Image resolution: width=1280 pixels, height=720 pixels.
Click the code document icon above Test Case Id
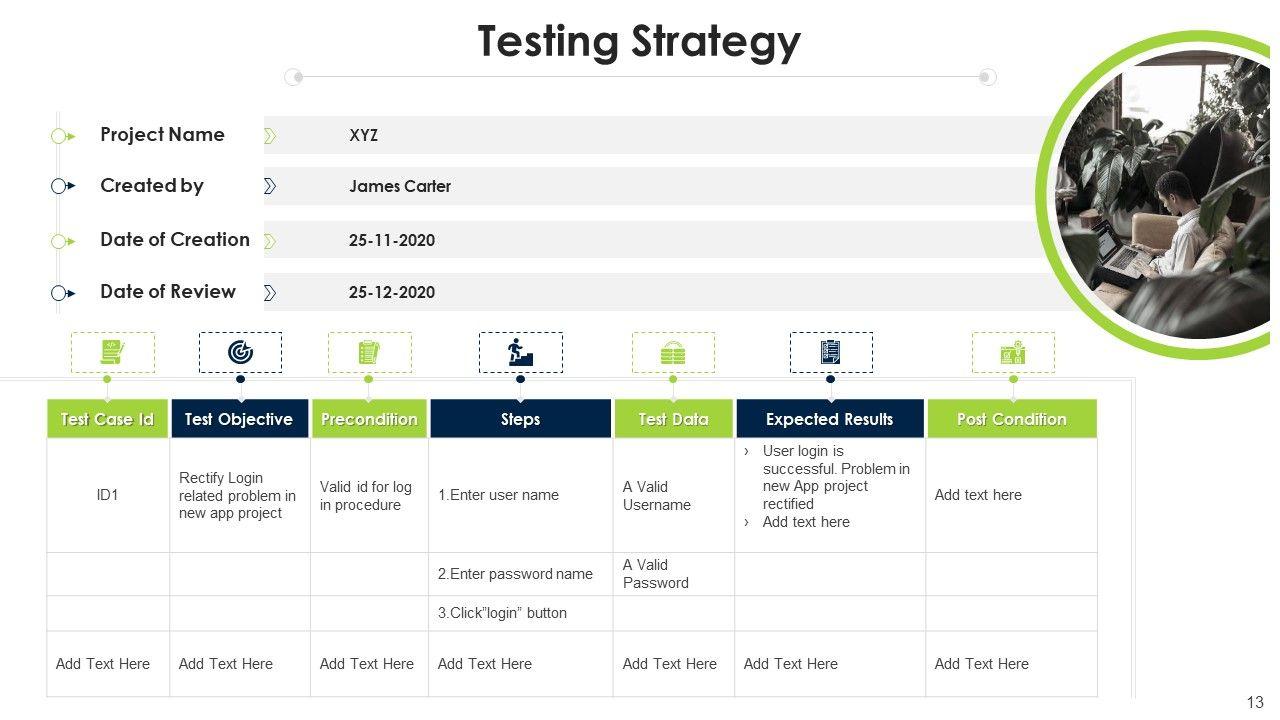[x=112, y=352]
